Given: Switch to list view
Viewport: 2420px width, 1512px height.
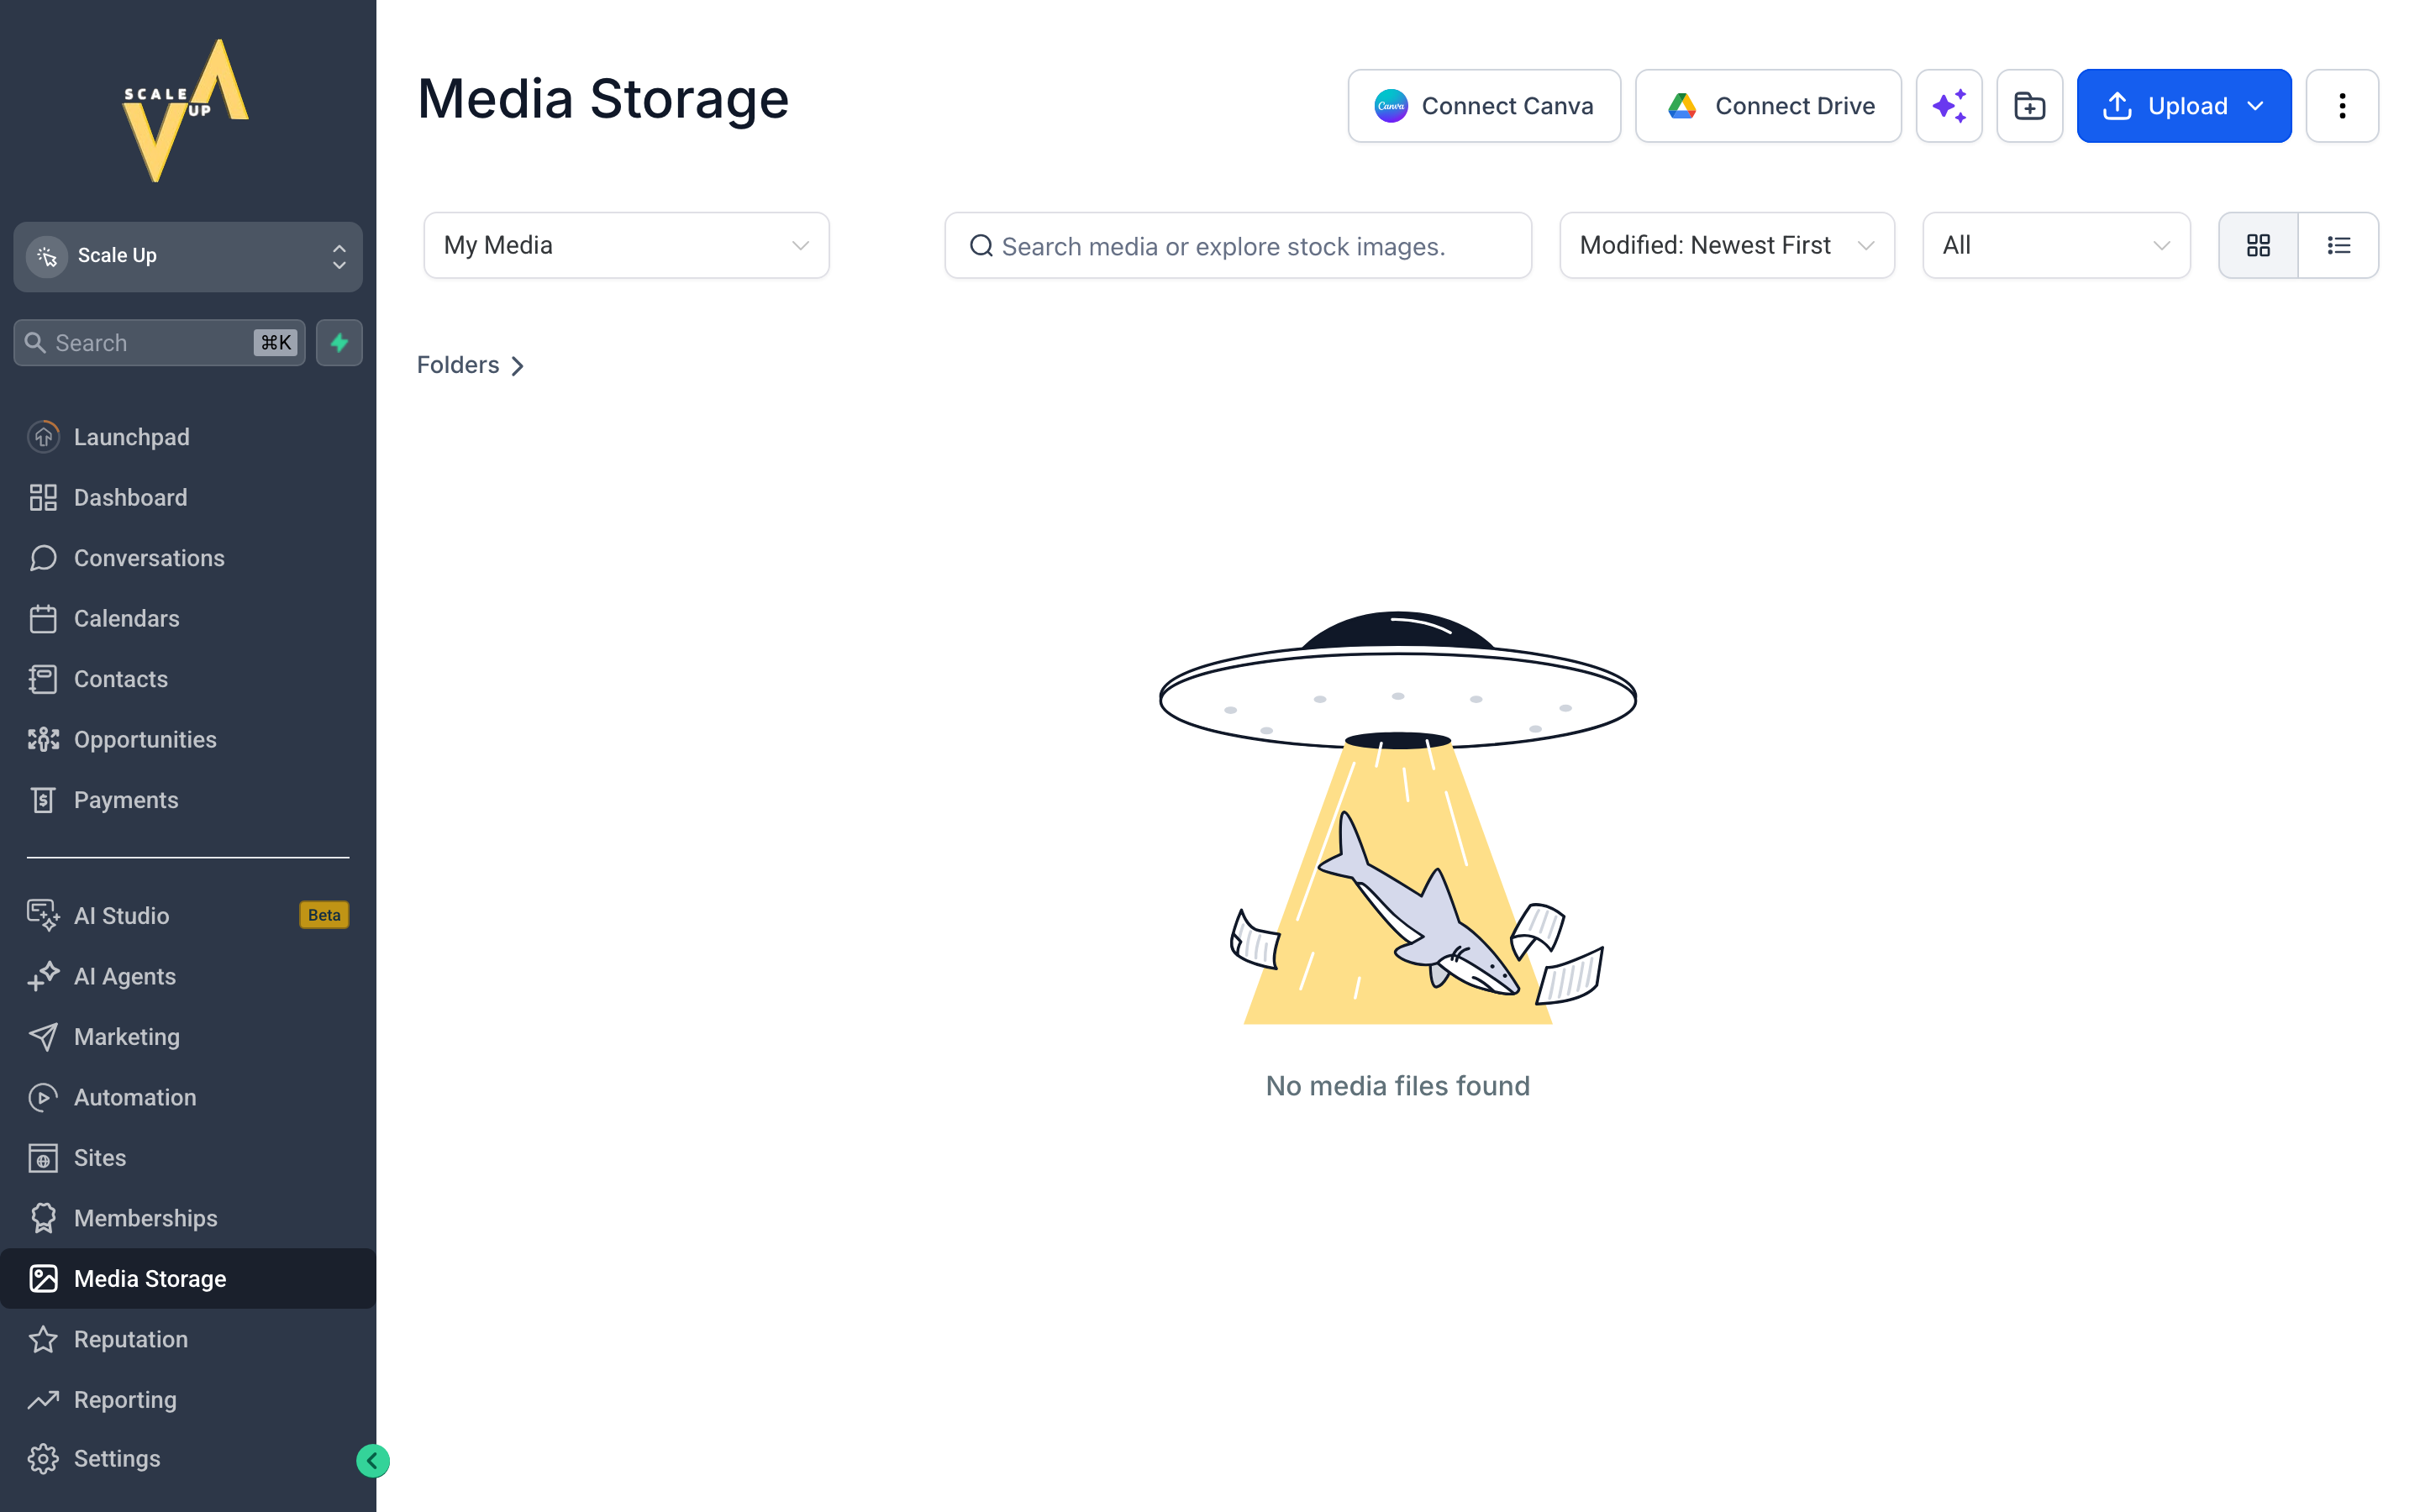Looking at the screenshot, I should 2338,245.
